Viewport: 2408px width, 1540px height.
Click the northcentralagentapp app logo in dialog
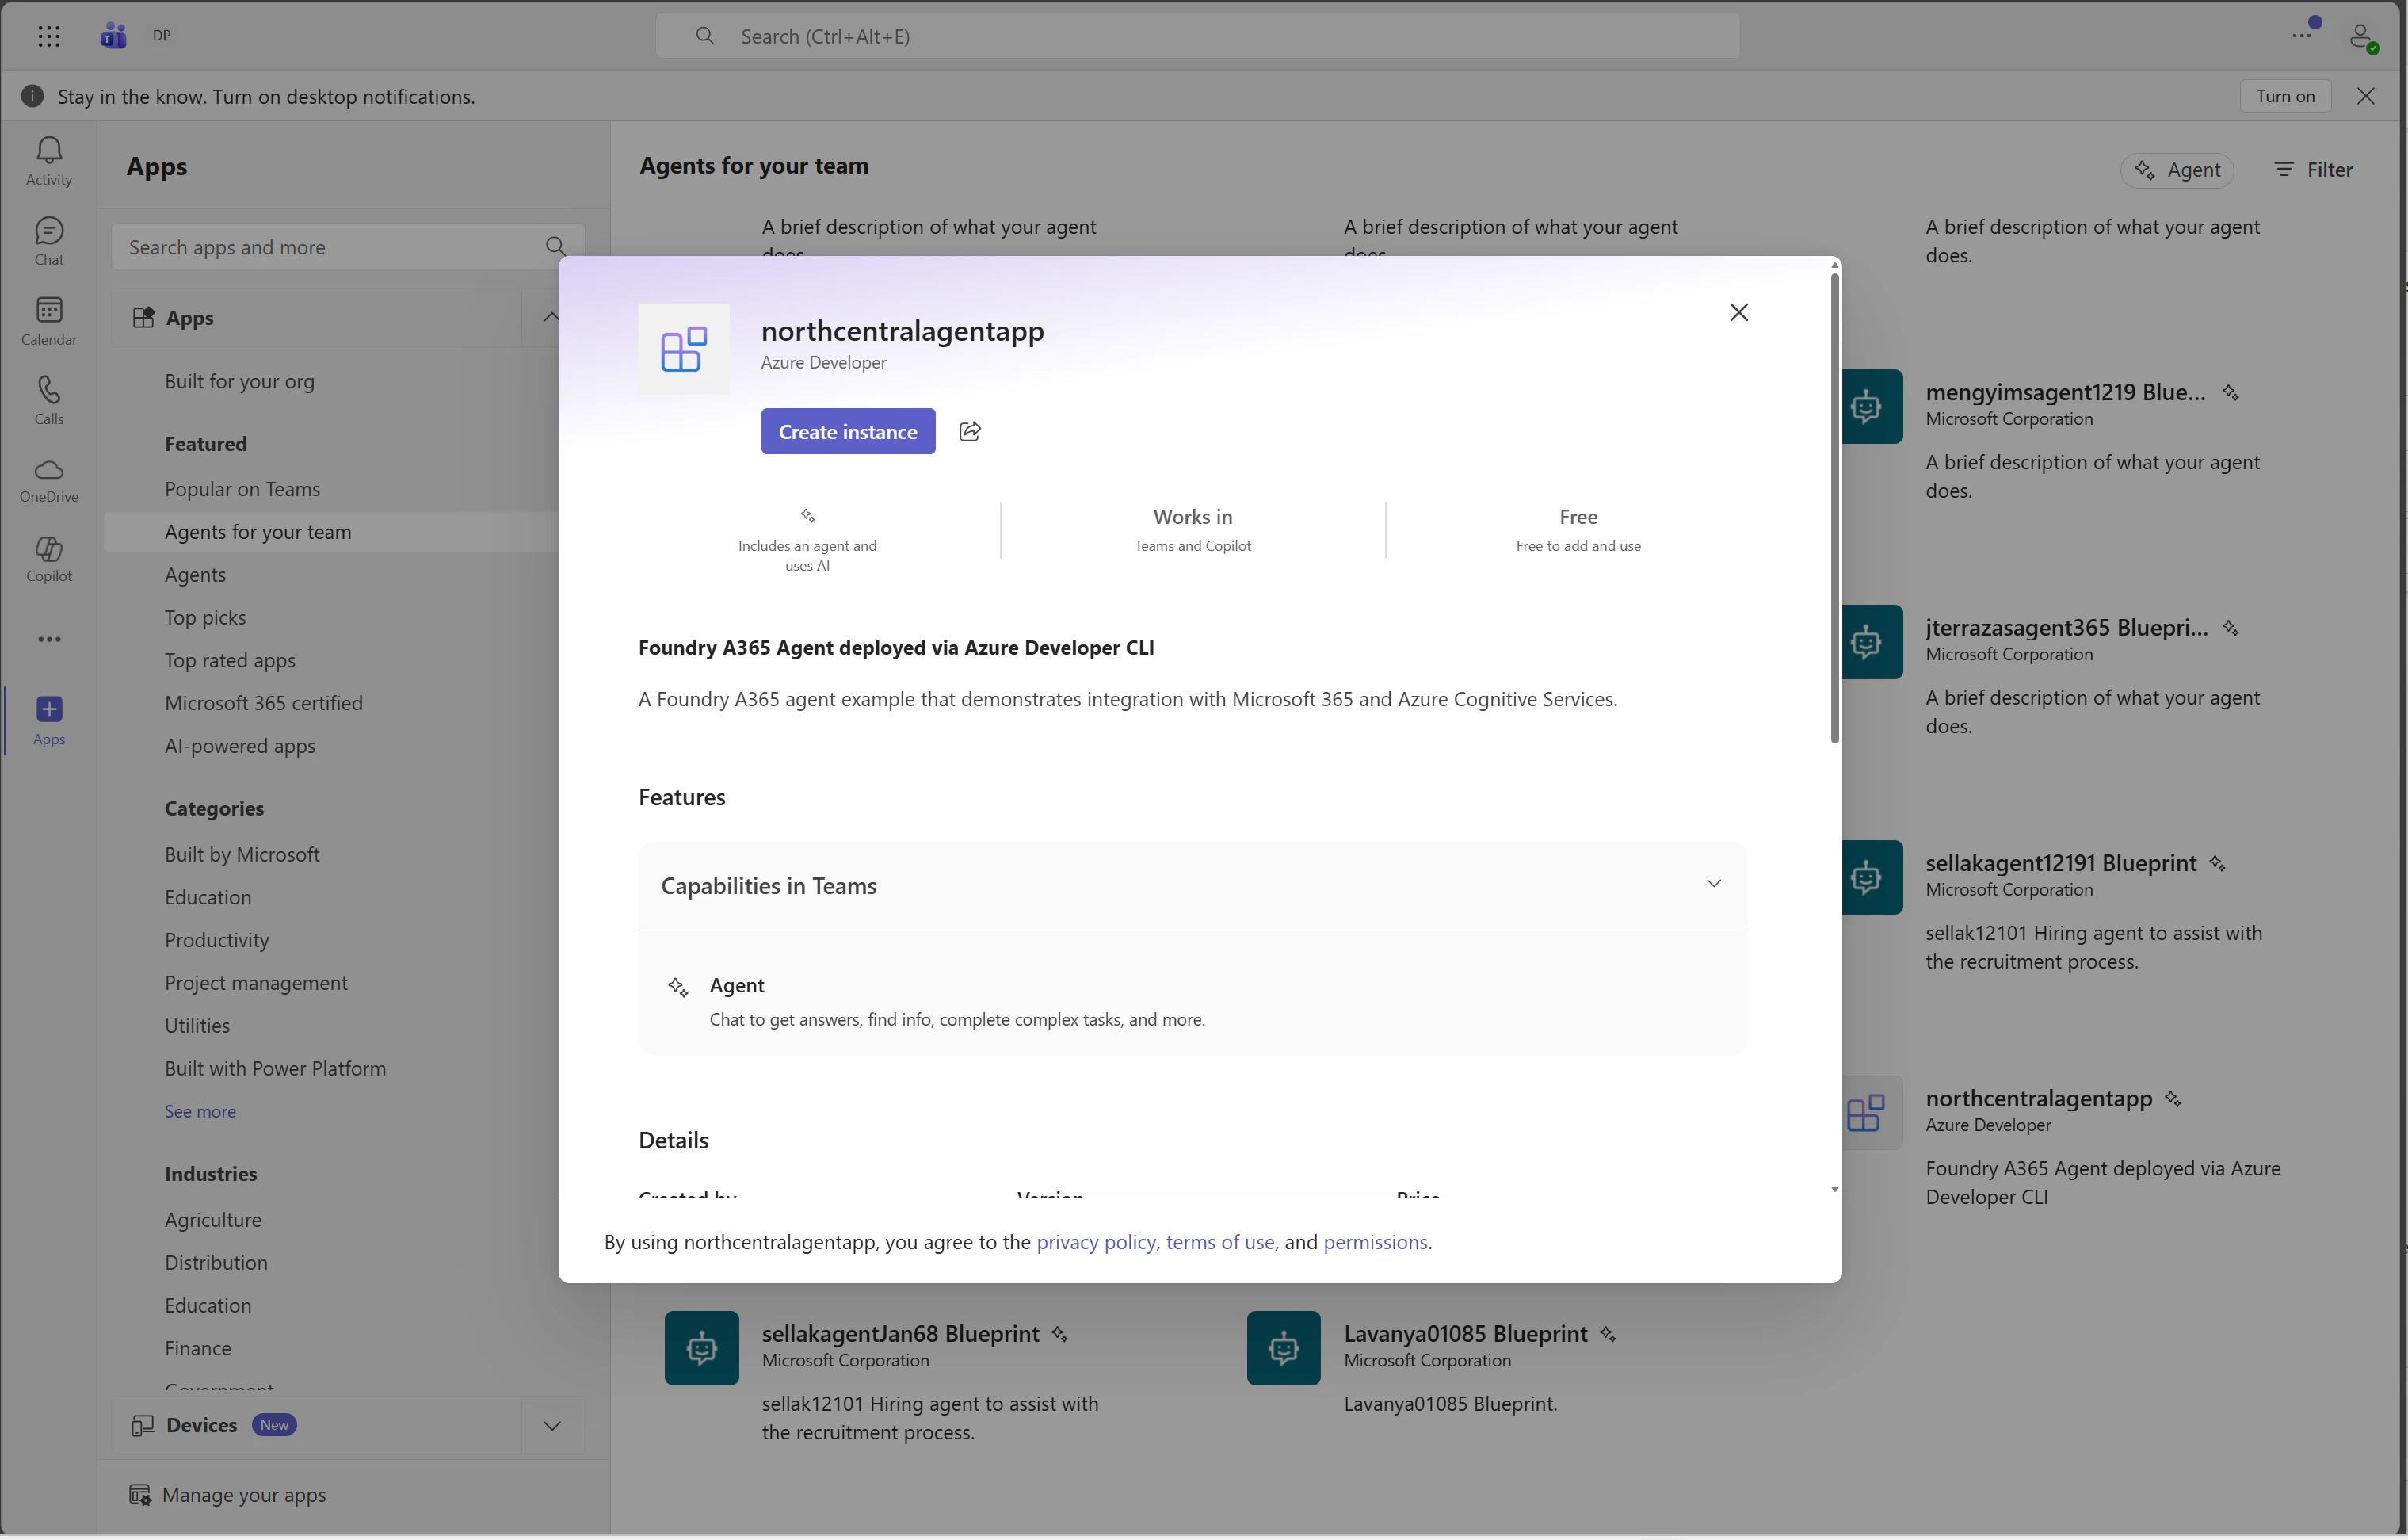point(684,349)
